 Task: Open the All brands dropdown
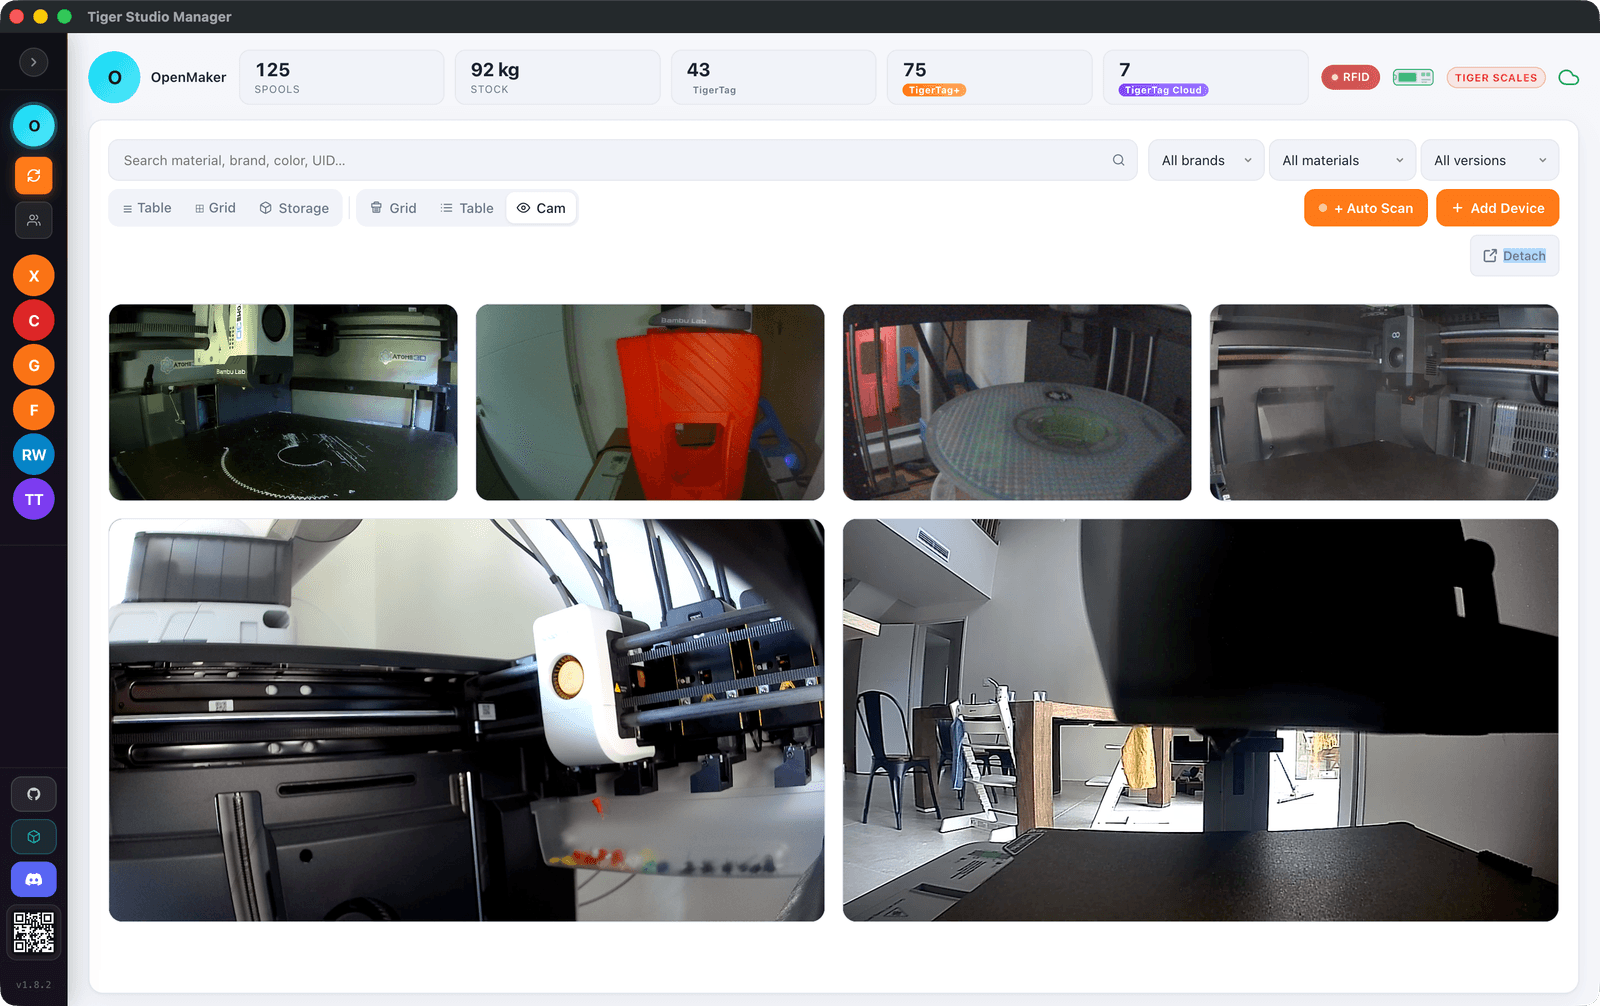click(x=1206, y=160)
